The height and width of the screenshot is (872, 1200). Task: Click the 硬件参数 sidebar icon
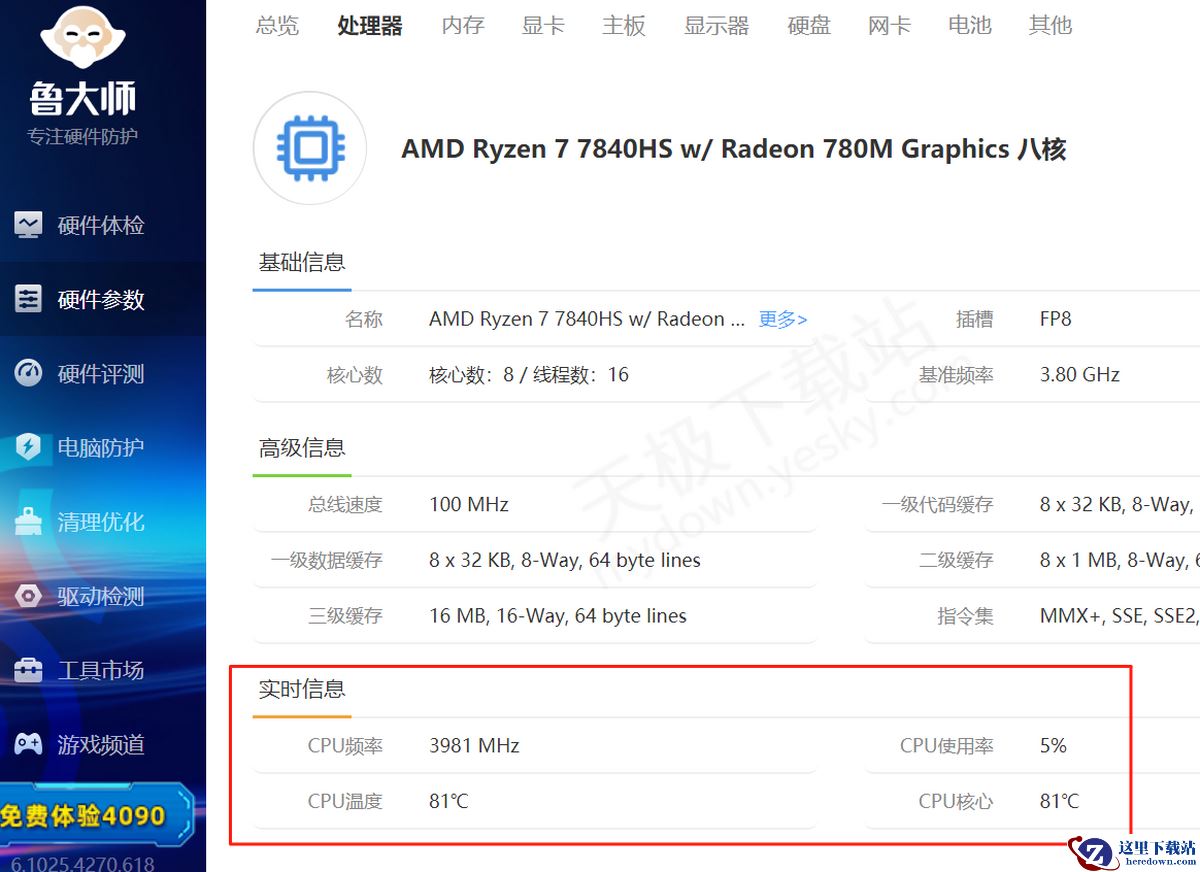tap(28, 299)
